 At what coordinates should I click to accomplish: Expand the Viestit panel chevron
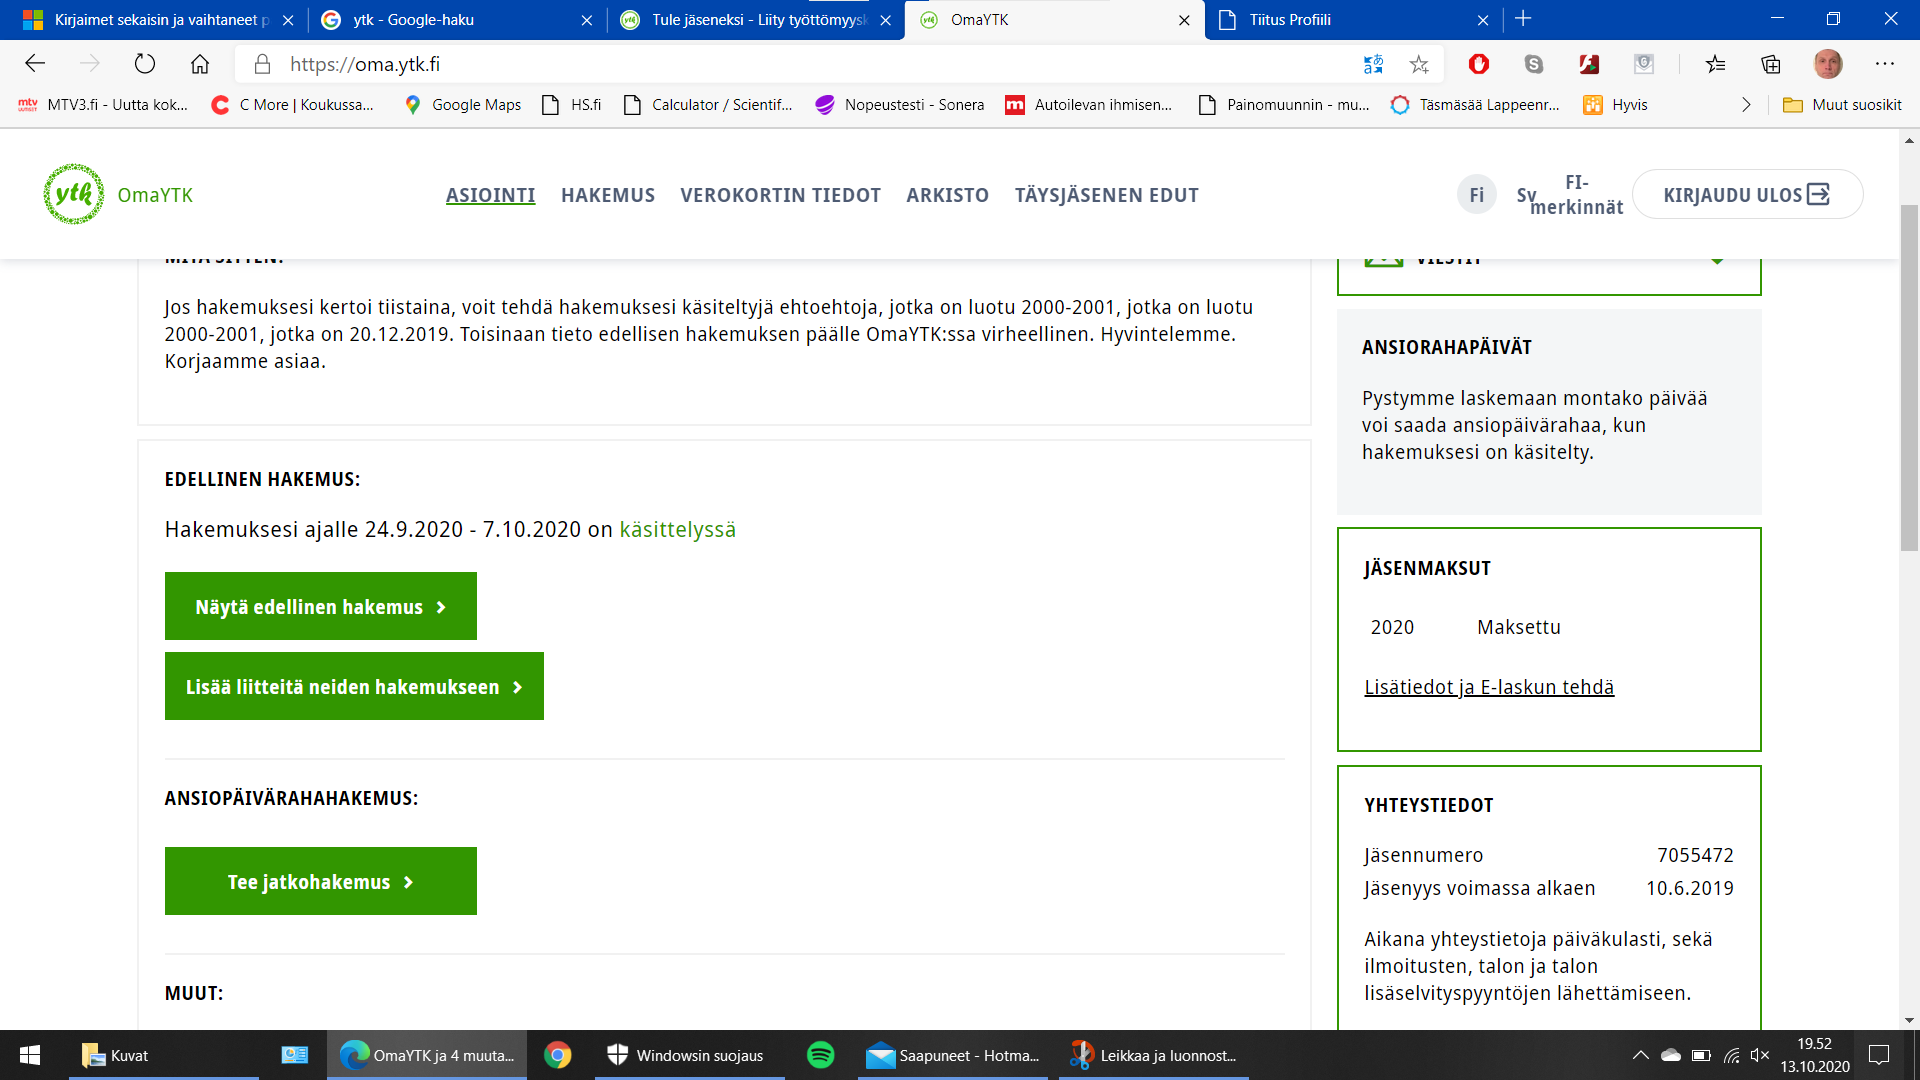coord(1717,260)
